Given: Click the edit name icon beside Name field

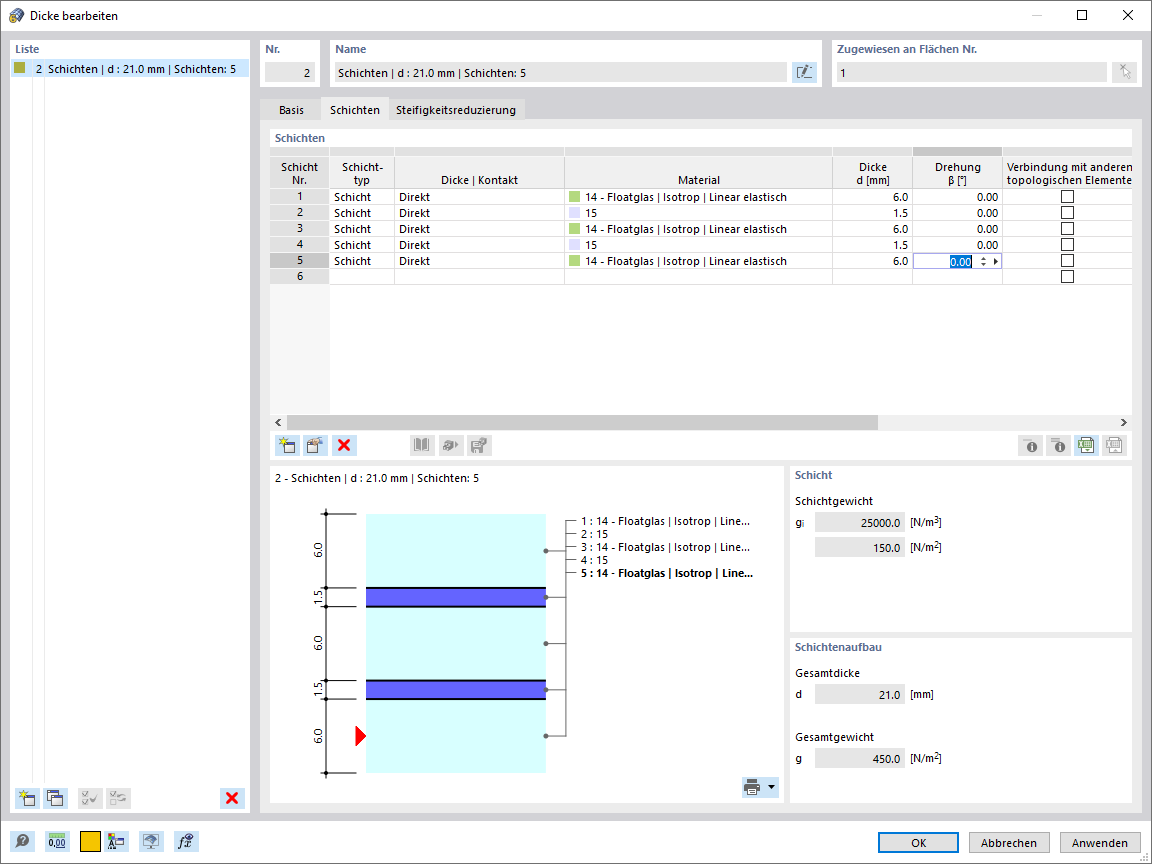Looking at the screenshot, I should [804, 73].
